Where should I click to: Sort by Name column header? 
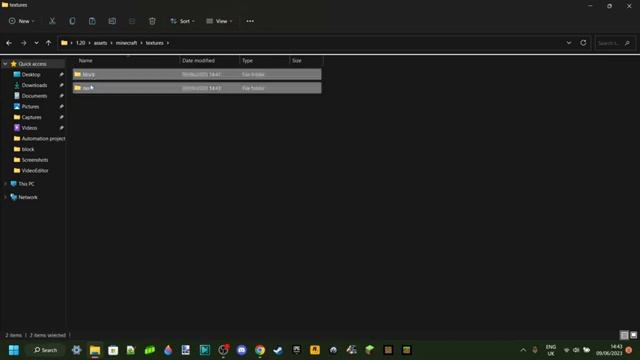tap(85, 60)
